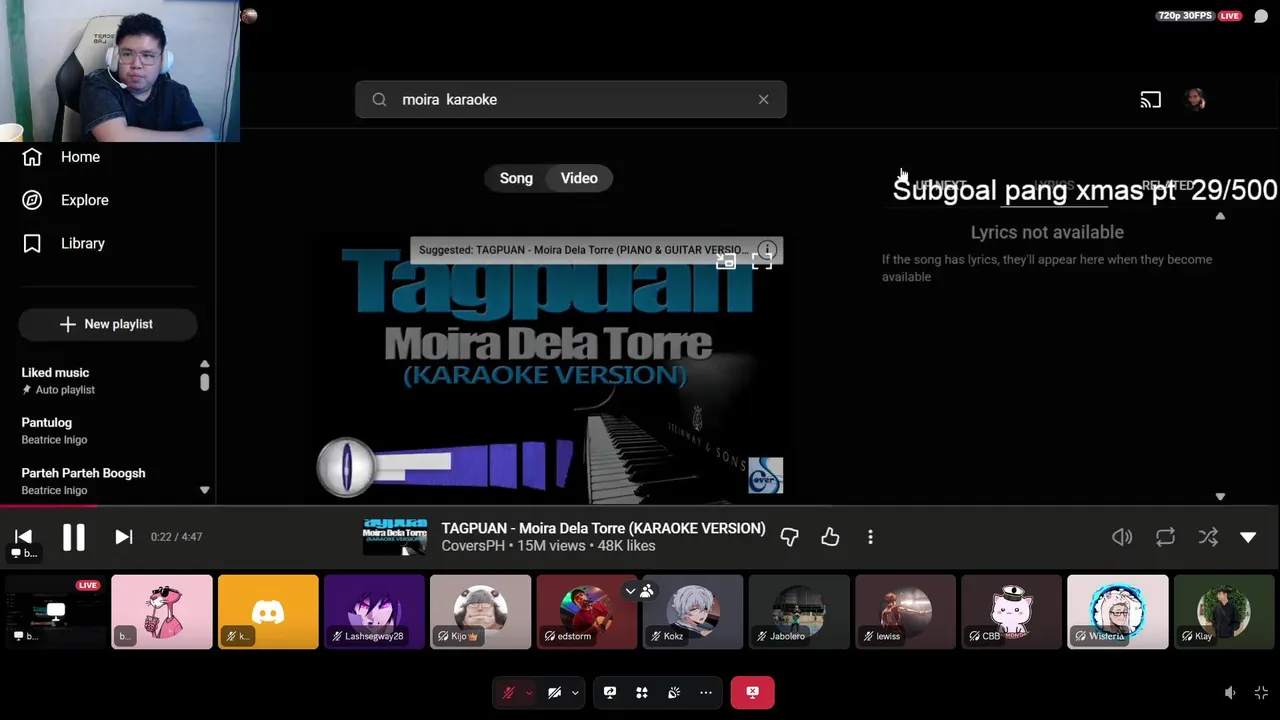Enter fullscreen on the video

[762, 262]
